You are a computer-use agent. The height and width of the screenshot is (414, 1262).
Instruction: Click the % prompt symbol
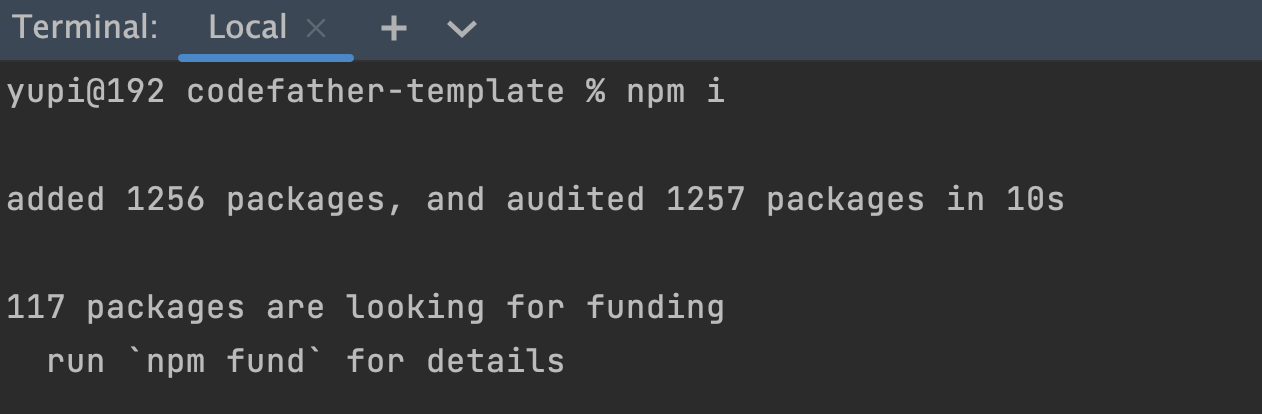pos(596,92)
